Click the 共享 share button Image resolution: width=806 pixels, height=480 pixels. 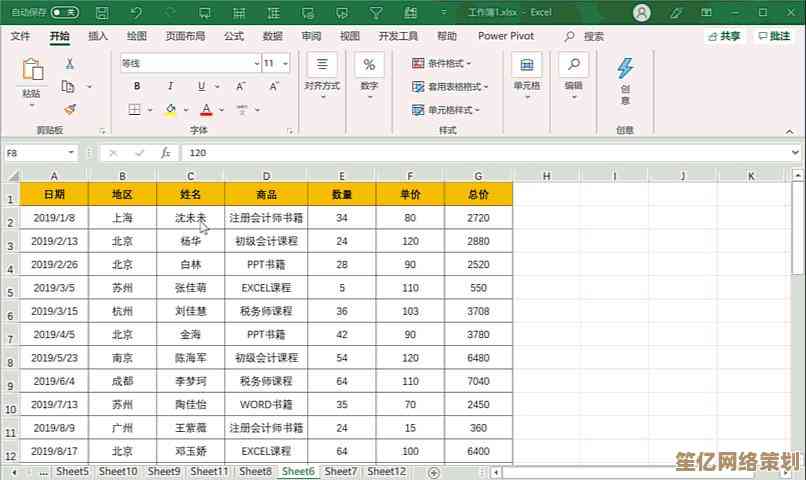pos(724,36)
